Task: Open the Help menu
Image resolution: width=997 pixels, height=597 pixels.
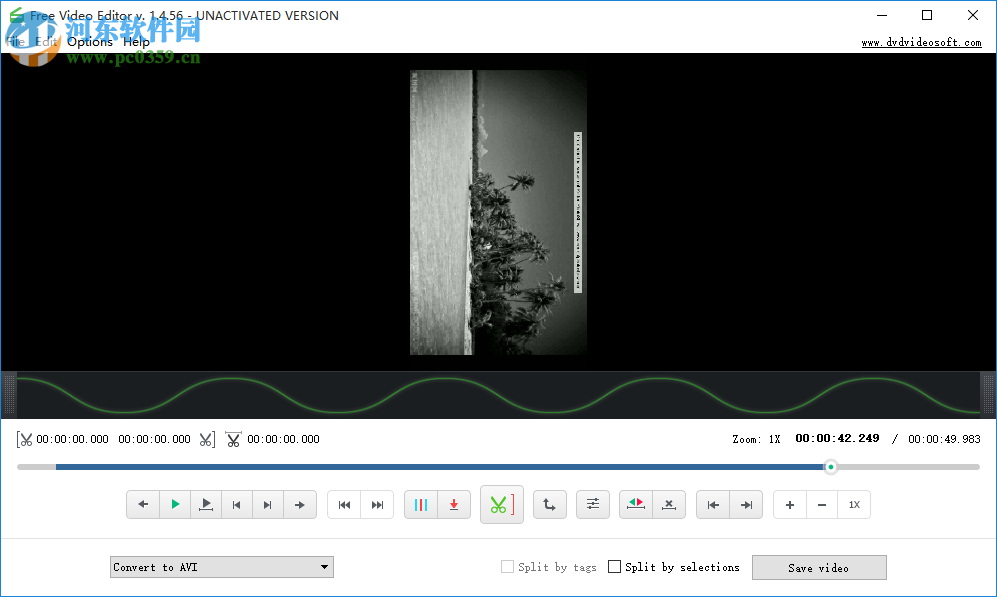Action: (x=136, y=41)
